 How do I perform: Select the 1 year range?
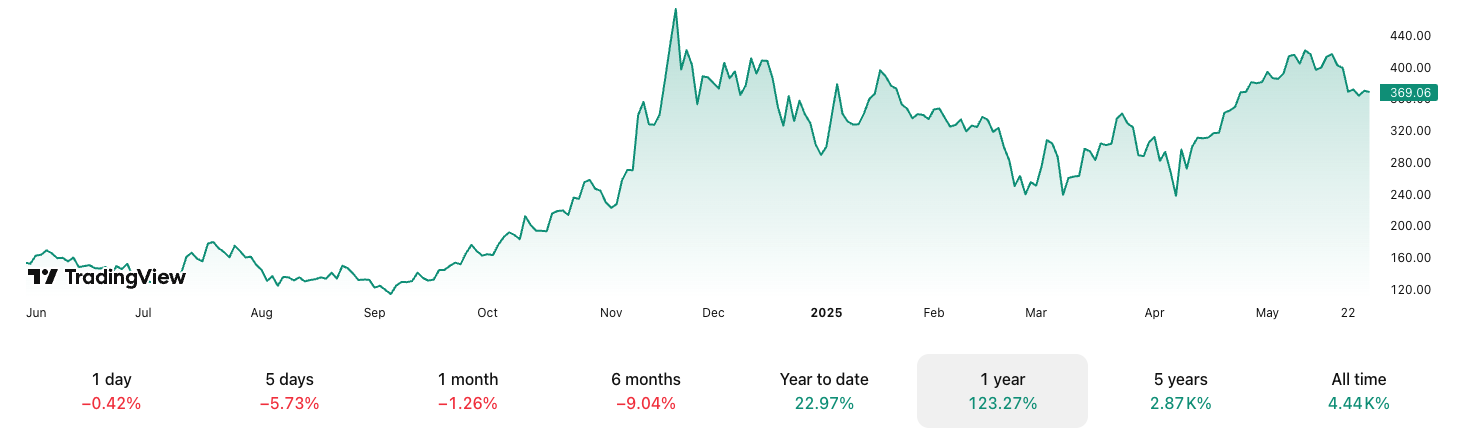[1002, 391]
